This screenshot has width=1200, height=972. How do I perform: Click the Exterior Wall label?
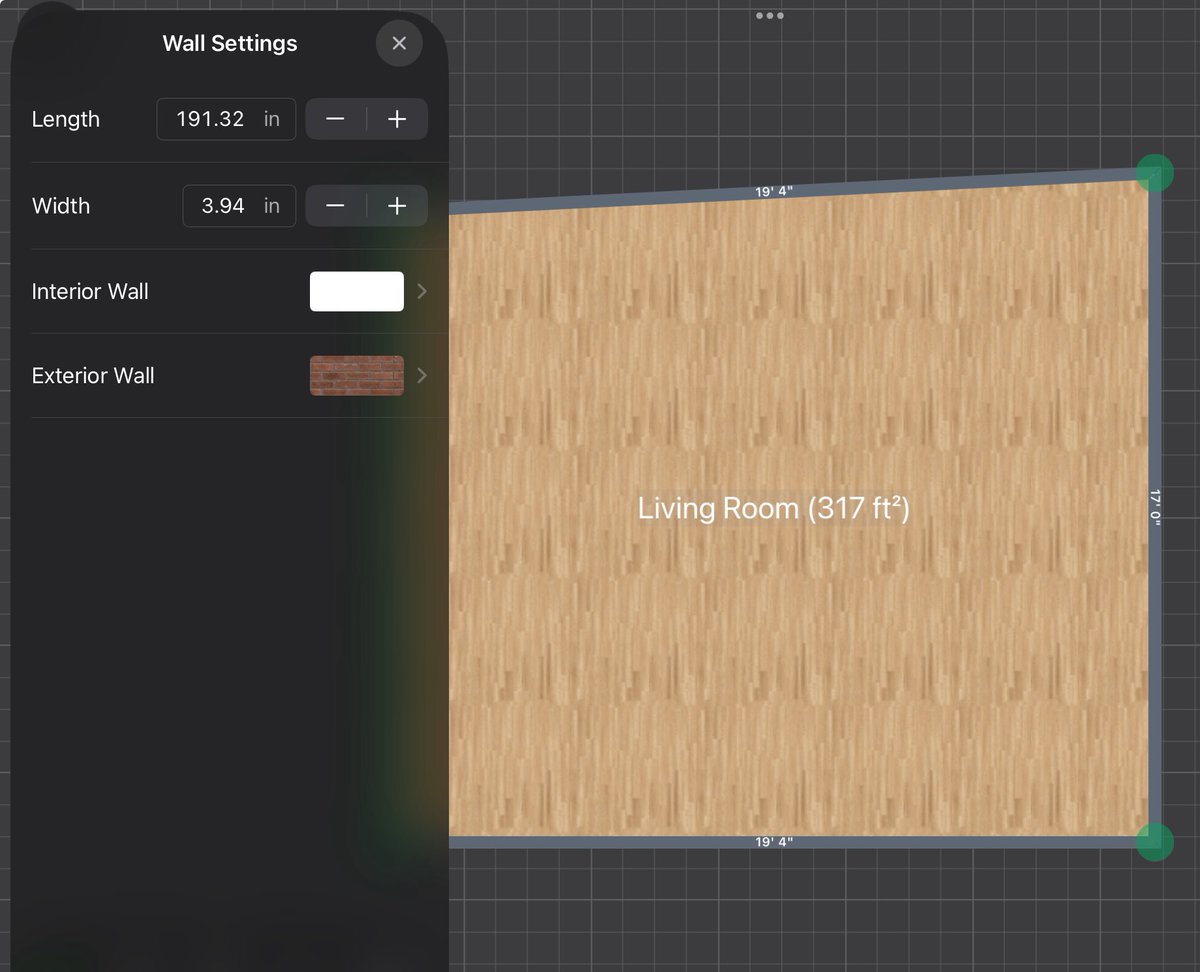[x=93, y=376]
